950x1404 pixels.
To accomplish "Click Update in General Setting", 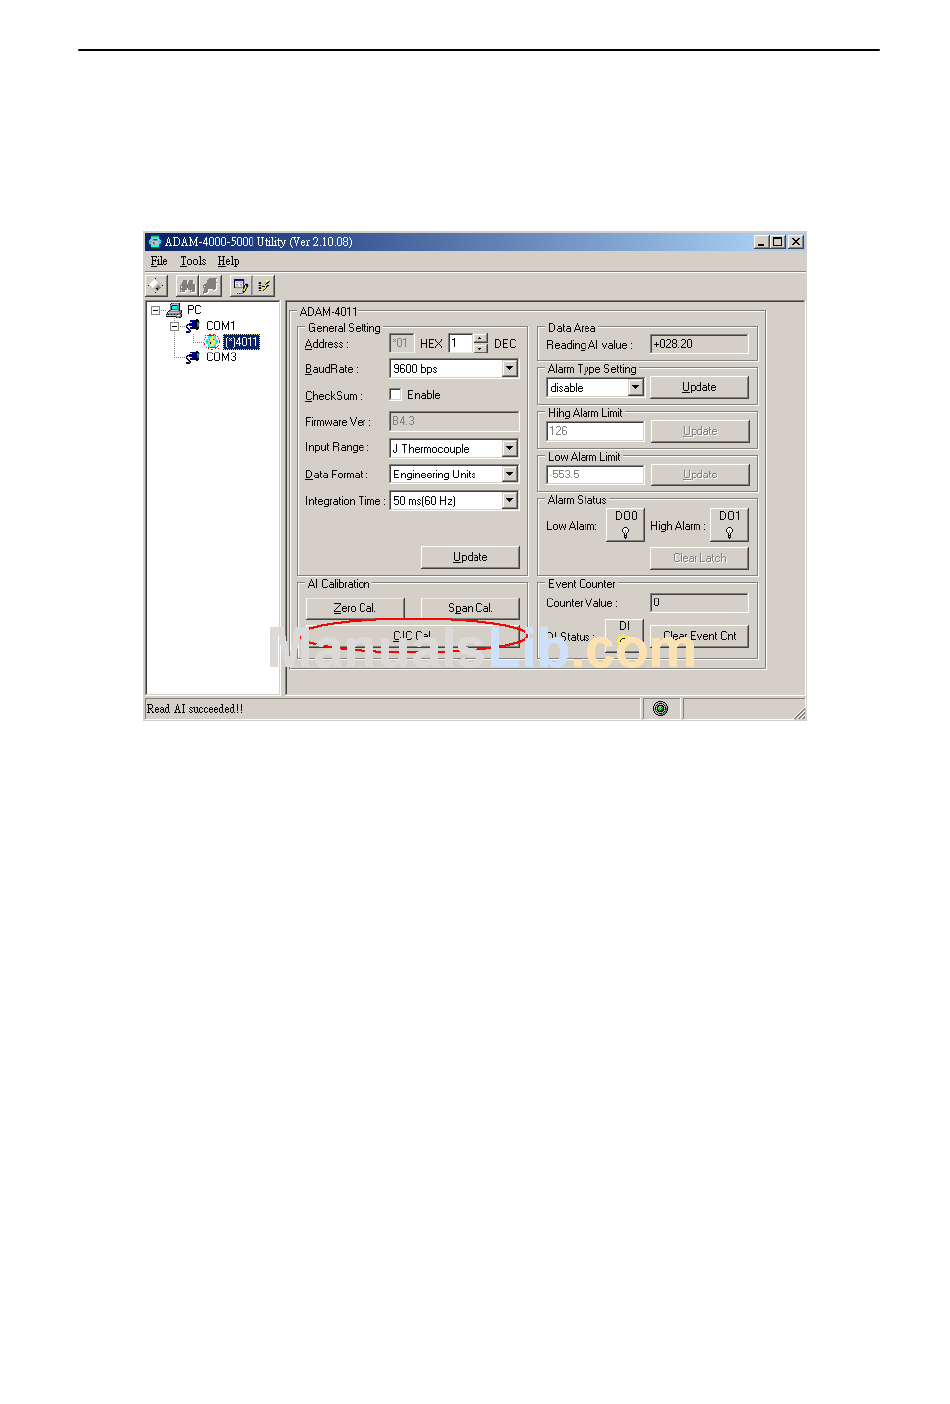I will click(470, 557).
